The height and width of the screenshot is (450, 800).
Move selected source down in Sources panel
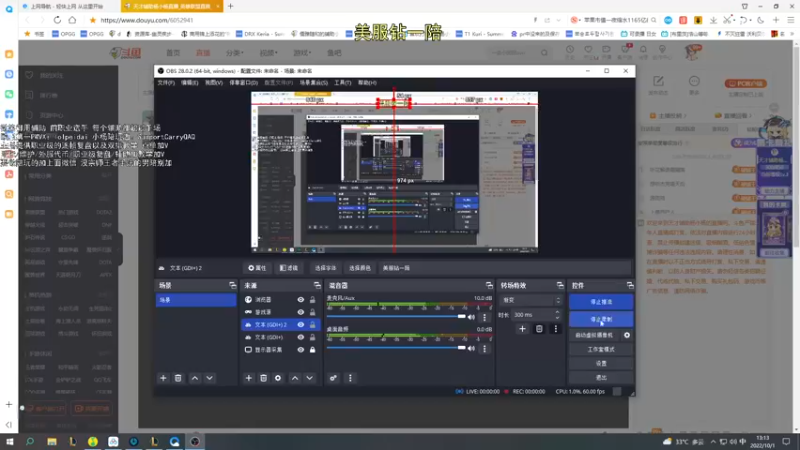pyautogui.click(x=310, y=378)
